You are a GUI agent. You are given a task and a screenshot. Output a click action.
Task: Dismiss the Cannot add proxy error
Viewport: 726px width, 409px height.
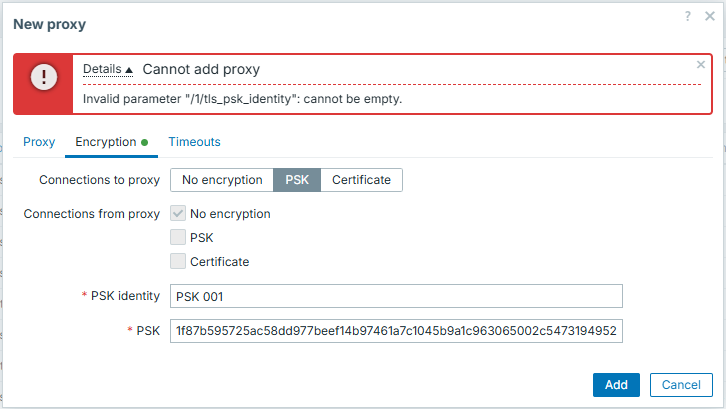click(700, 64)
